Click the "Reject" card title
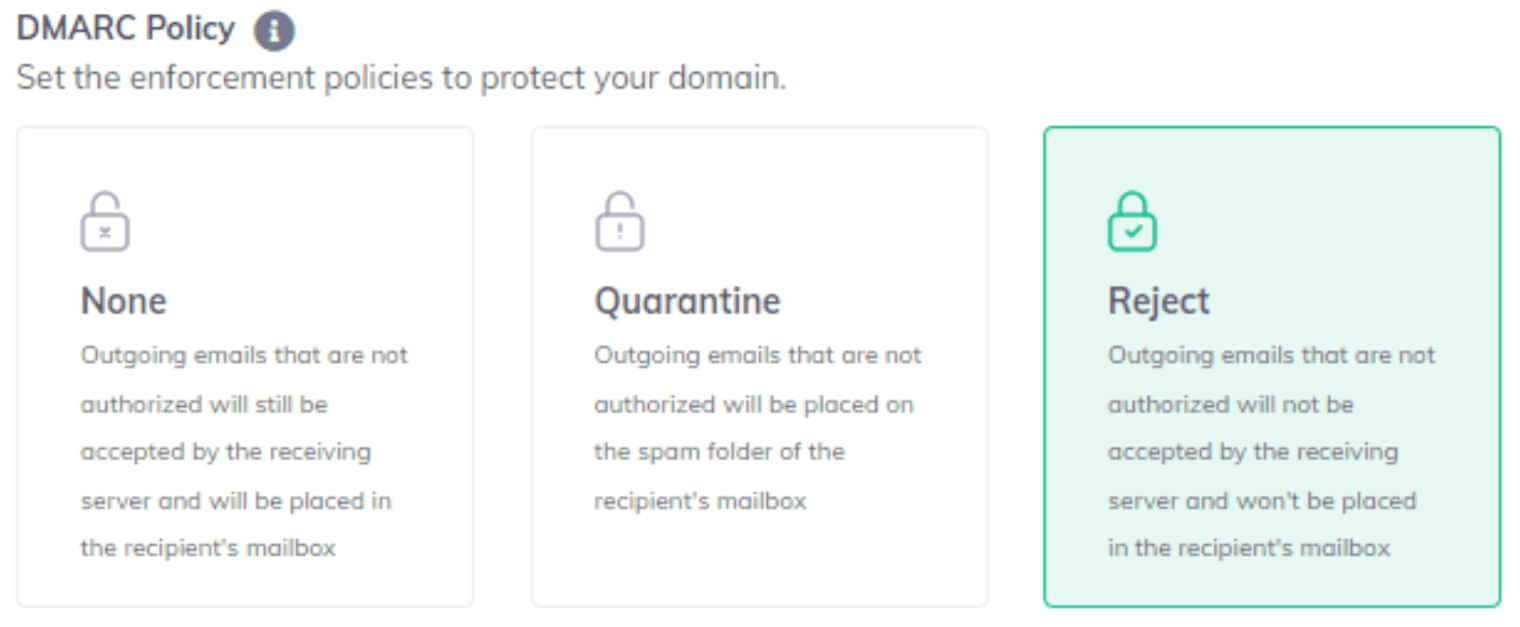The height and width of the screenshot is (627, 1520). point(1159,301)
